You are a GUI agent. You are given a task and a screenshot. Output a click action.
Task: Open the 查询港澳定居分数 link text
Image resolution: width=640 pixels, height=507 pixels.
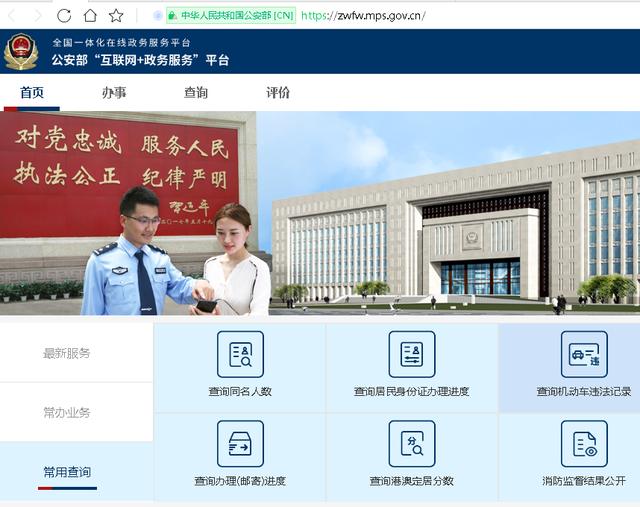[411, 481]
